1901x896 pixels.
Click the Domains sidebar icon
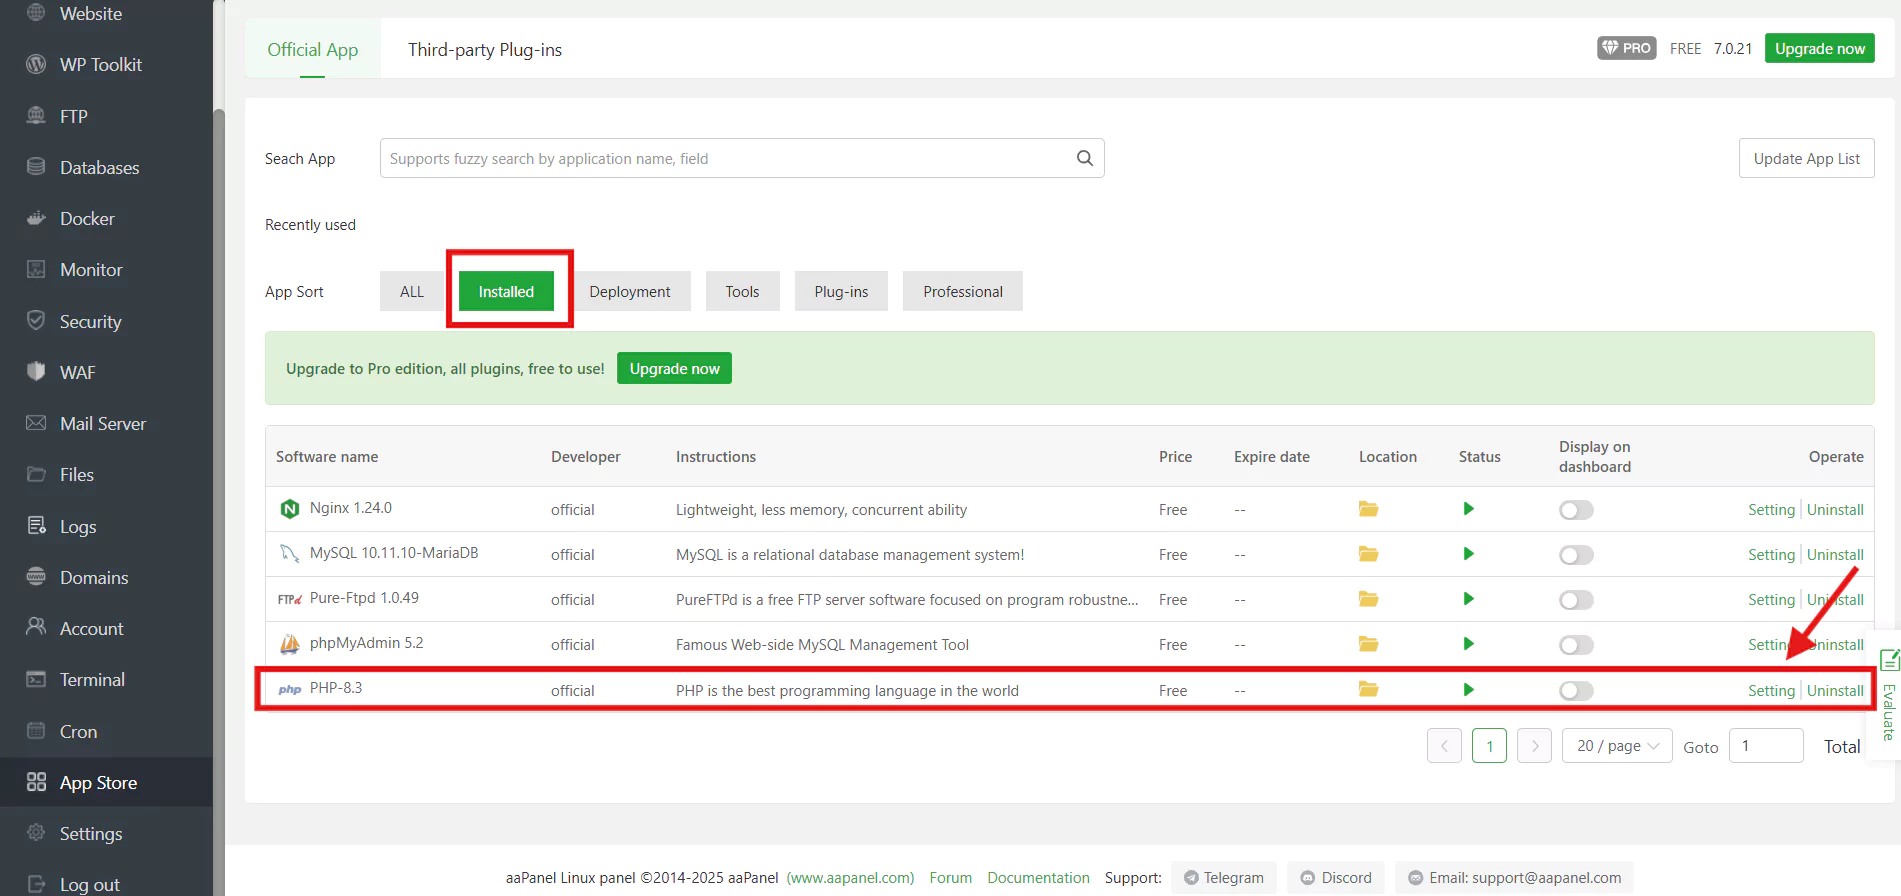36,577
